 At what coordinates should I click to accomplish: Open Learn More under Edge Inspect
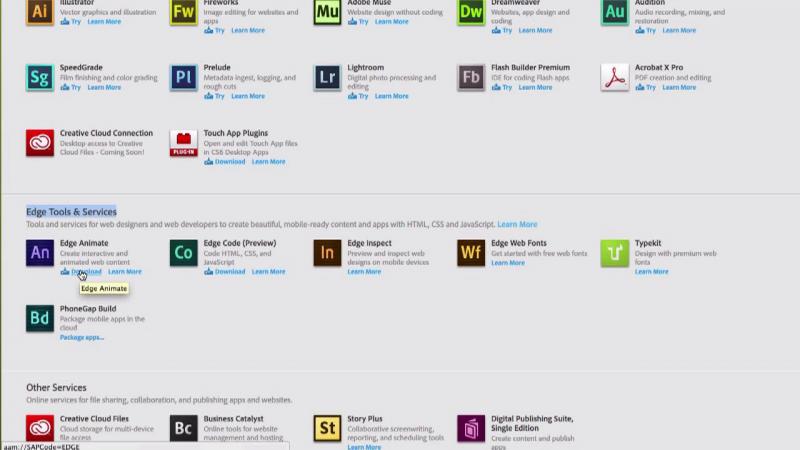[364, 272]
